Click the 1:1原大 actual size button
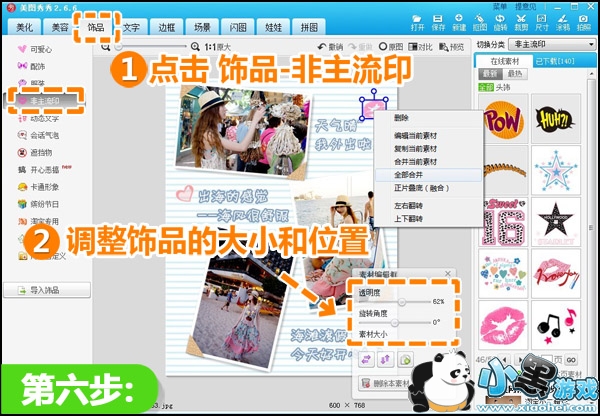This screenshot has width=600, height=416. [217, 47]
